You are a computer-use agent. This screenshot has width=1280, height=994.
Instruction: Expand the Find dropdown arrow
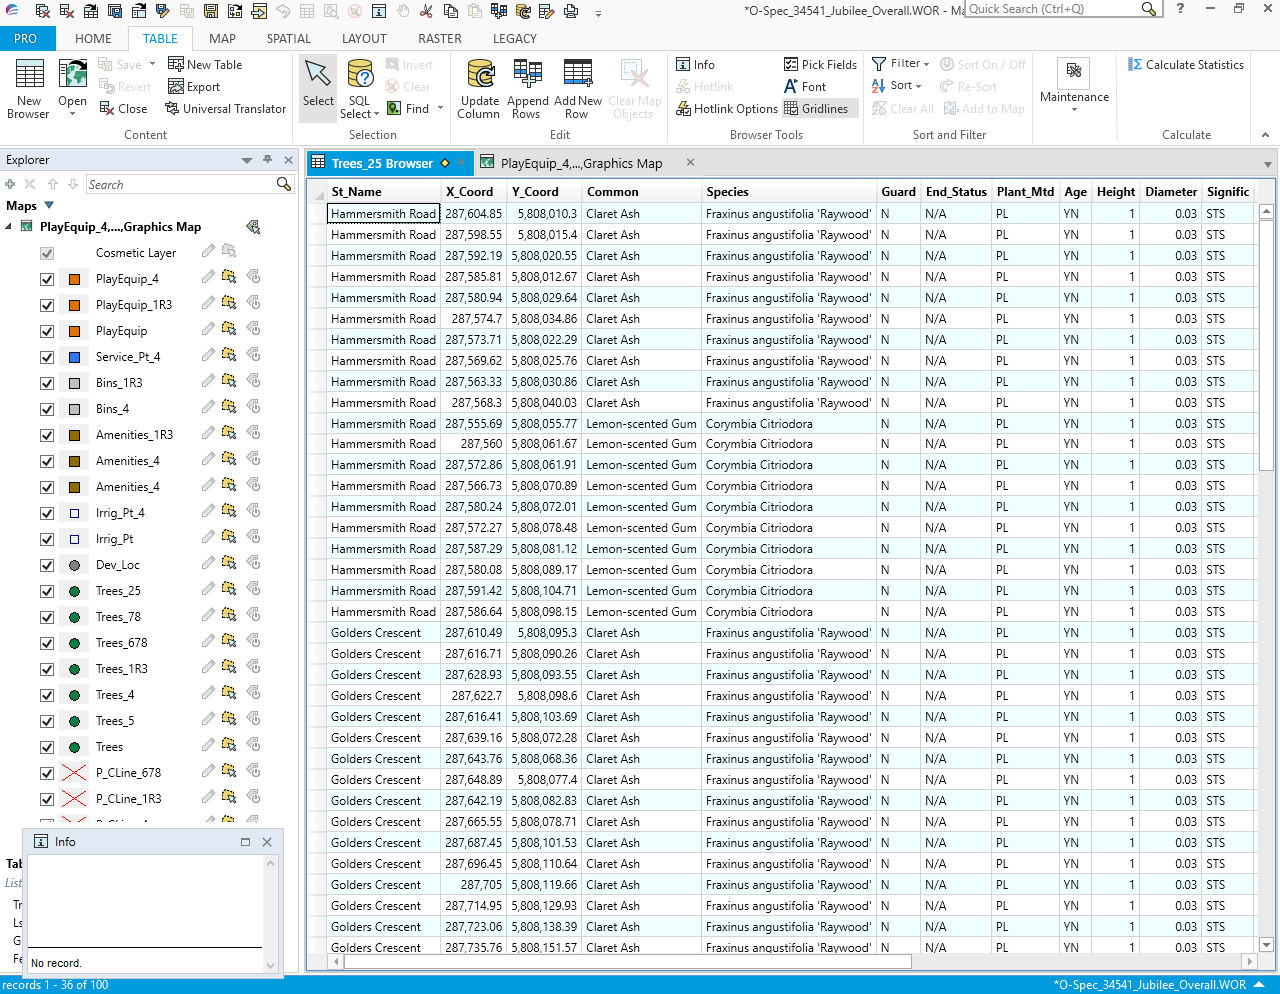440,108
